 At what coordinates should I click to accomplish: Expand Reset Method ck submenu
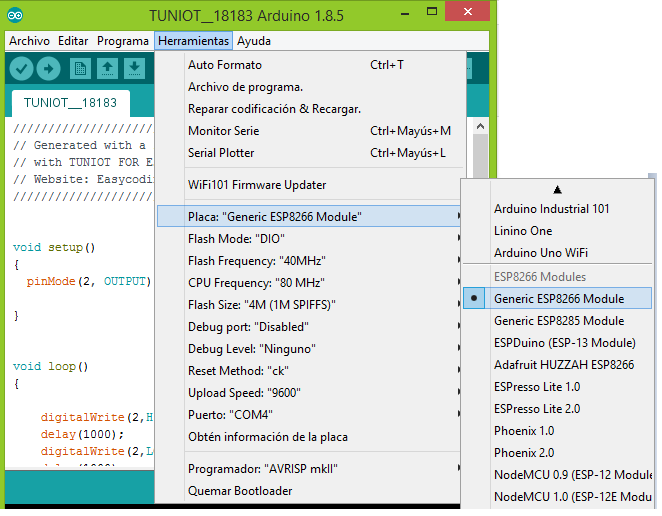309,371
